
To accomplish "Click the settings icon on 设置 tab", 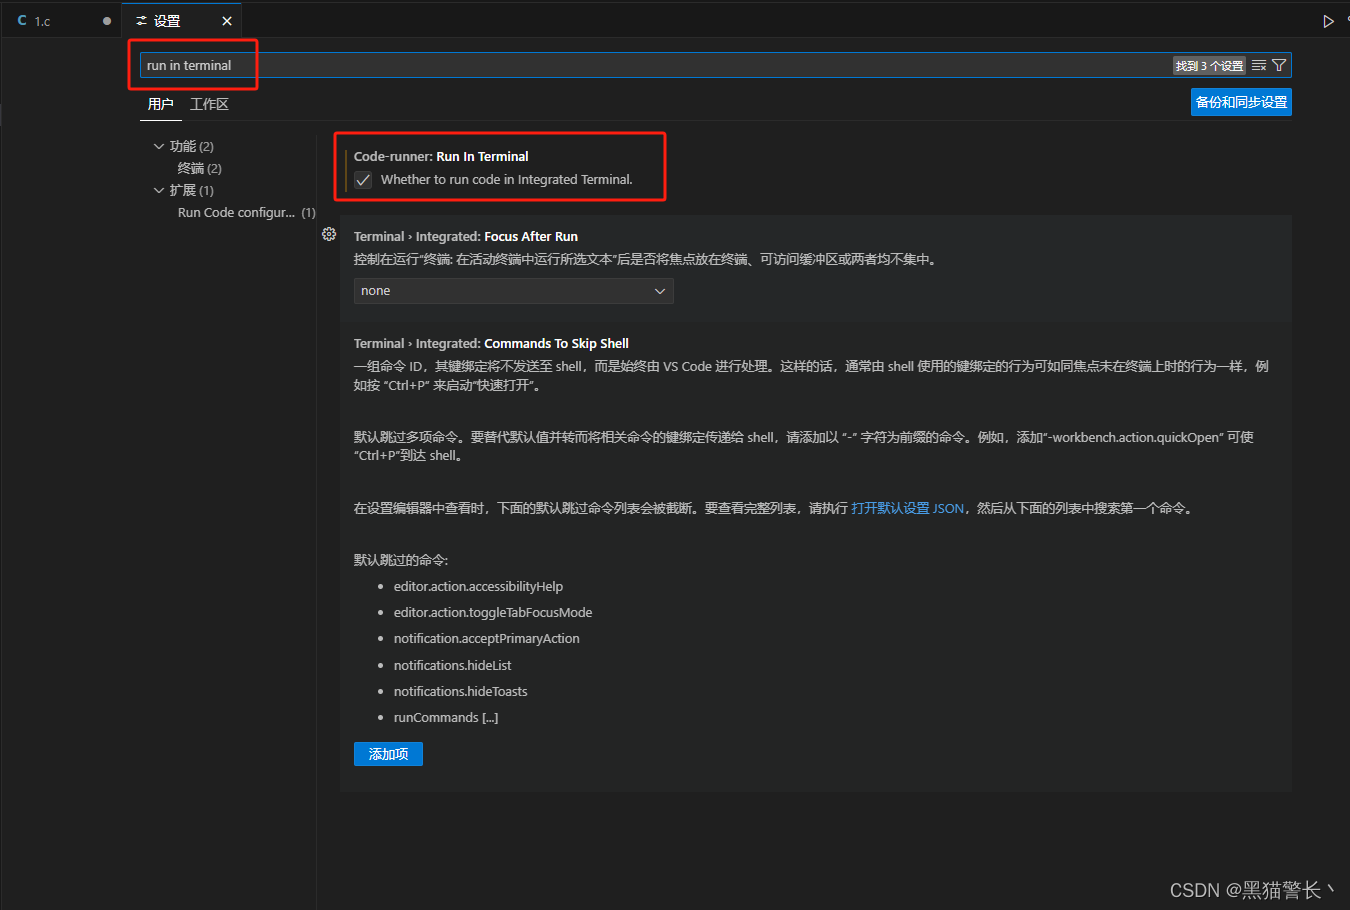I will click(142, 21).
